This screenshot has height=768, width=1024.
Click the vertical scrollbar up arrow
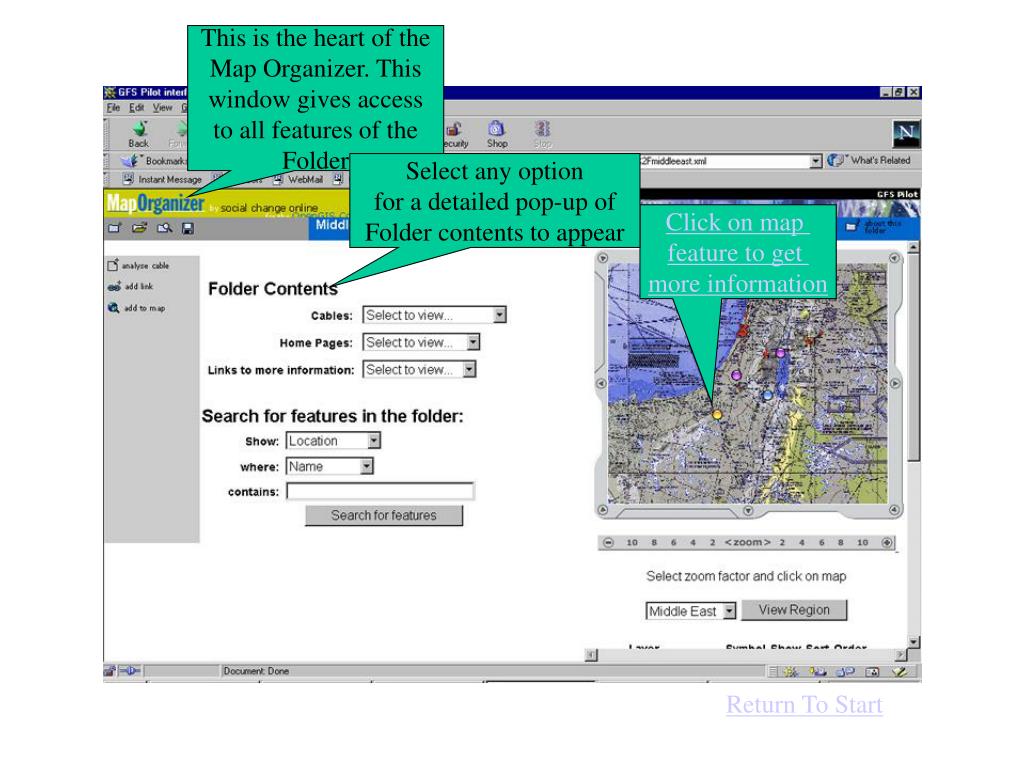[x=914, y=248]
